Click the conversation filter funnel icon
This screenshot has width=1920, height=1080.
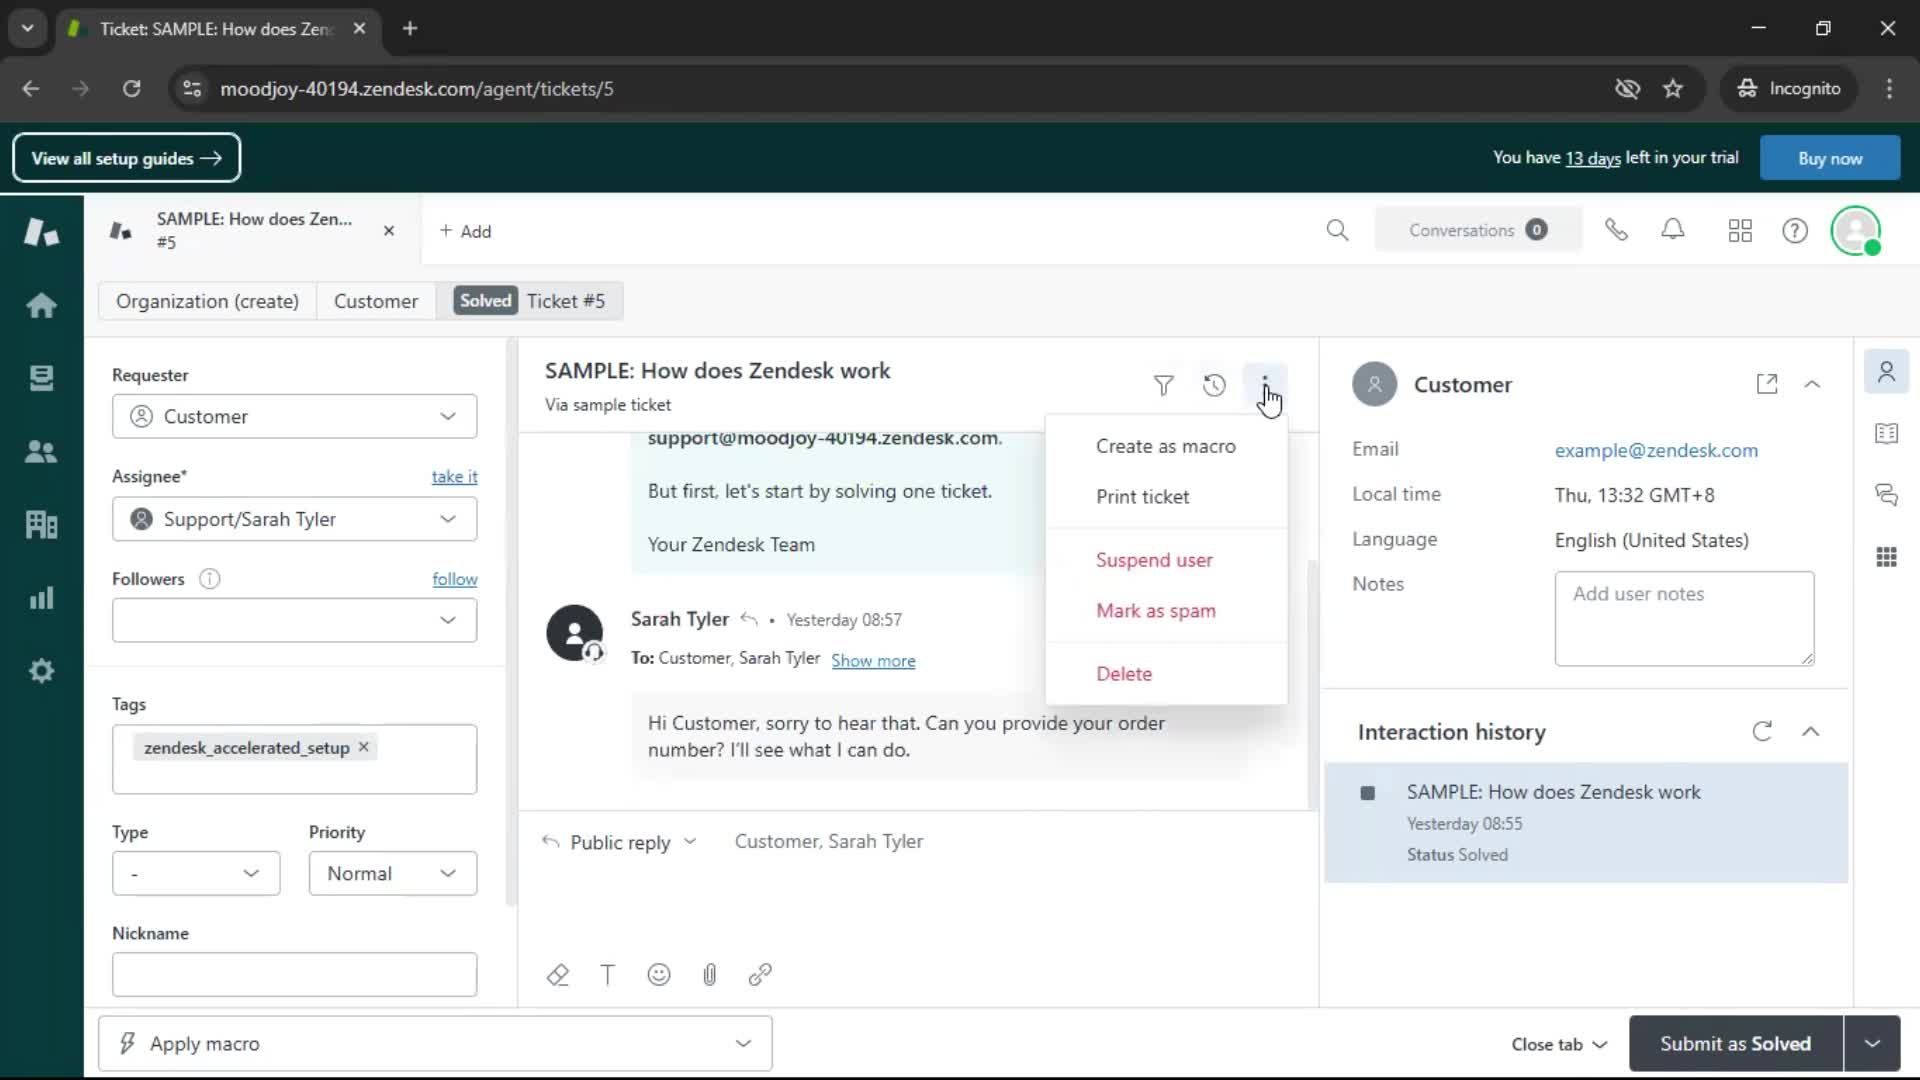(x=1163, y=385)
